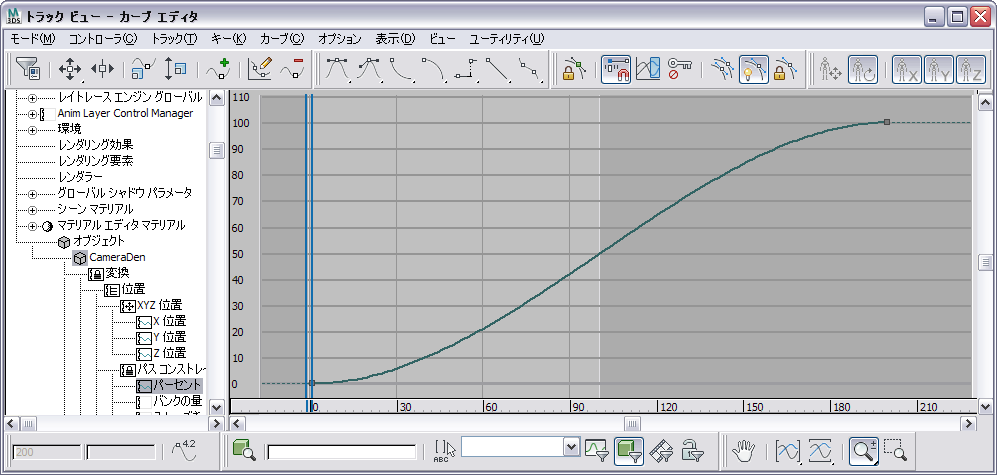Click the key at frame 0
The height and width of the screenshot is (475, 997).
pos(312,383)
